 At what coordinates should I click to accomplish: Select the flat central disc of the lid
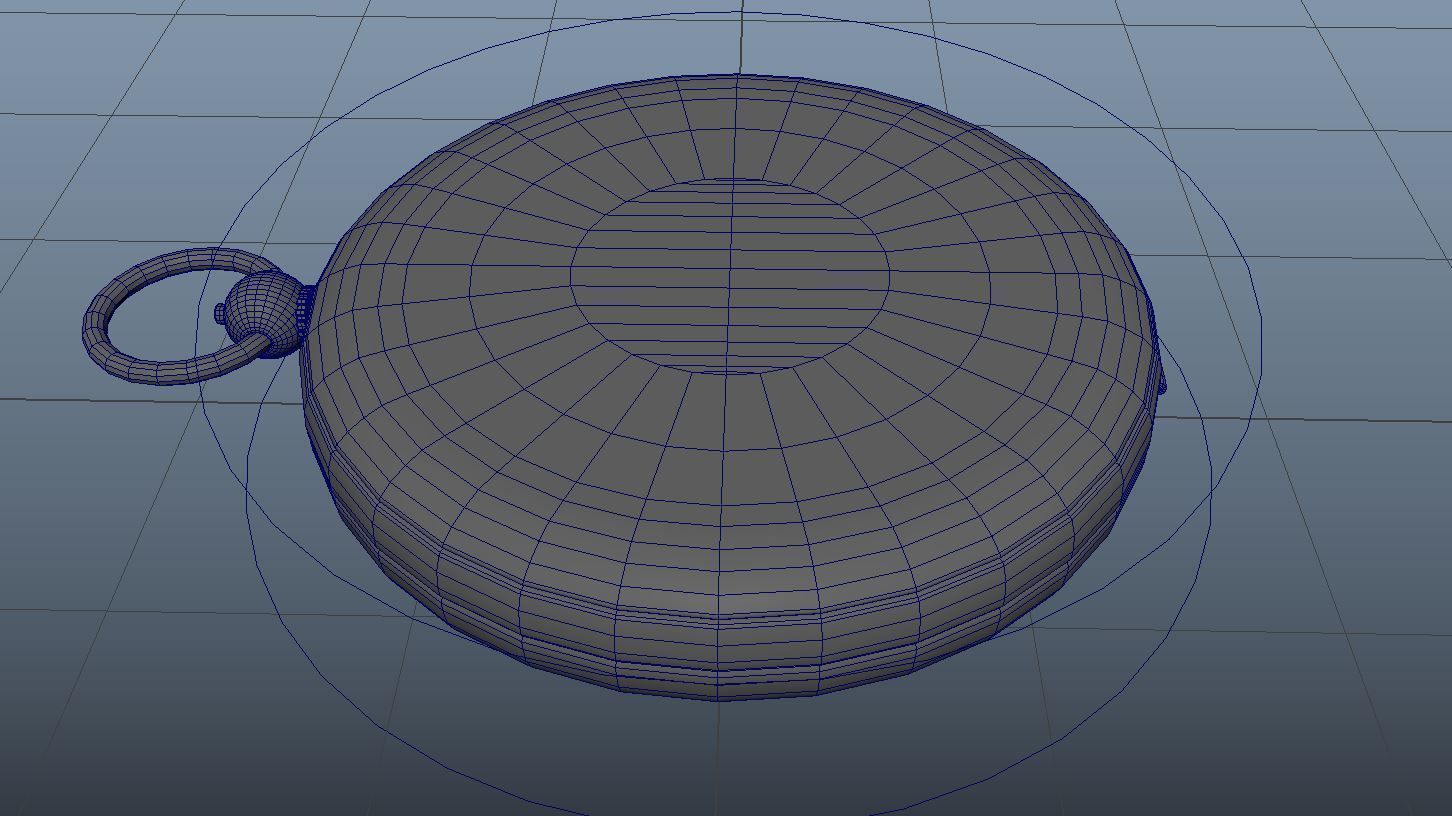point(730,276)
